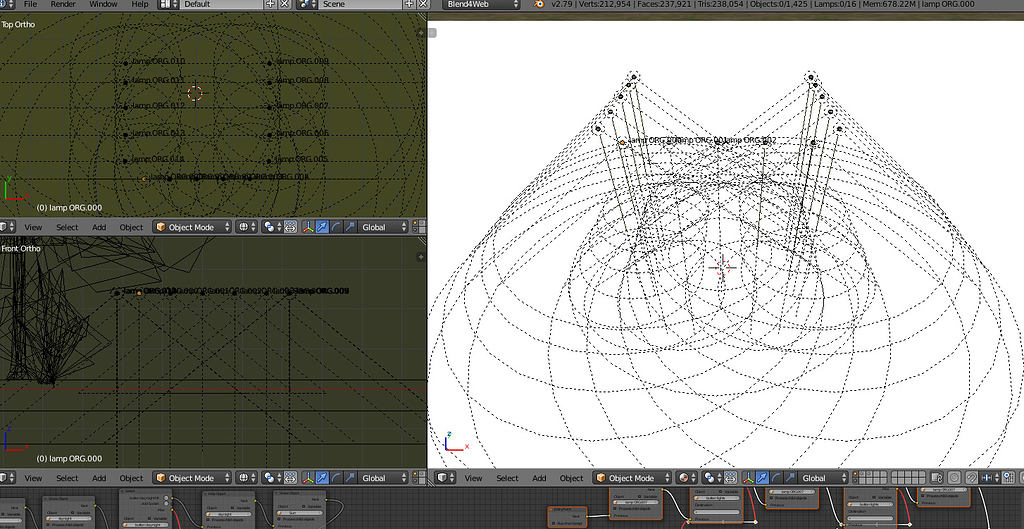The width and height of the screenshot is (1024, 529).
Task: Open editor type selector in Front Ortho header
Action: (7, 478)
